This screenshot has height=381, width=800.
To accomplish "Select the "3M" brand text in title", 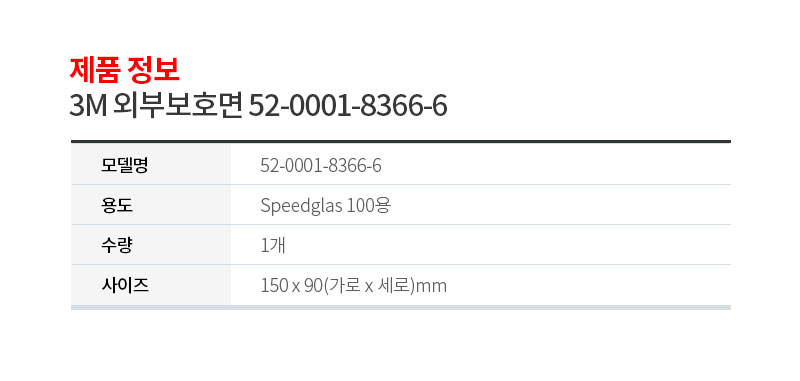I will coord(88,106).
